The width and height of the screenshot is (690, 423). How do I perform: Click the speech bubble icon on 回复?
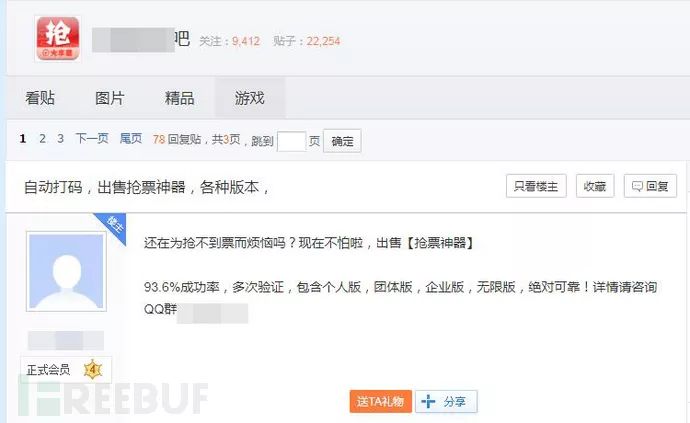coord(637,186)
